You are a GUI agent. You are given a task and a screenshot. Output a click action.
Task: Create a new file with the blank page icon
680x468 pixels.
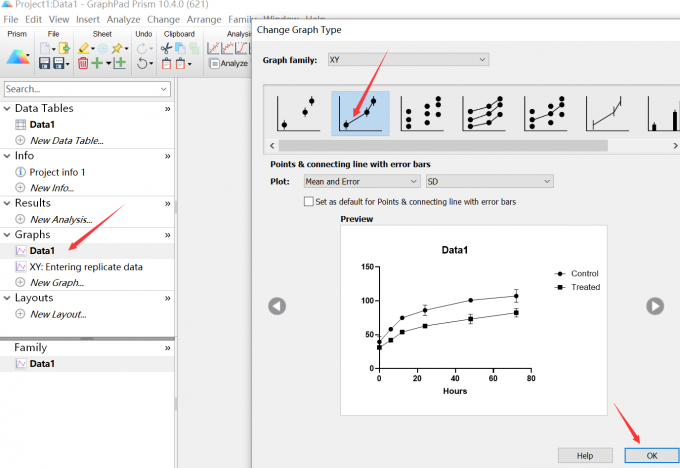[x=45, y=48]
